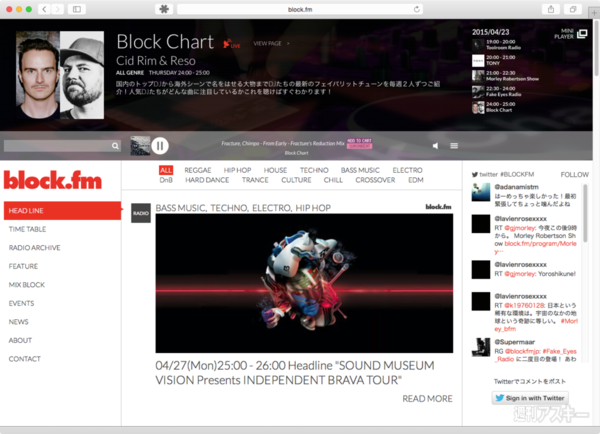
Task: Filter by TECHNO genre
Action: [x=314, y=170]
